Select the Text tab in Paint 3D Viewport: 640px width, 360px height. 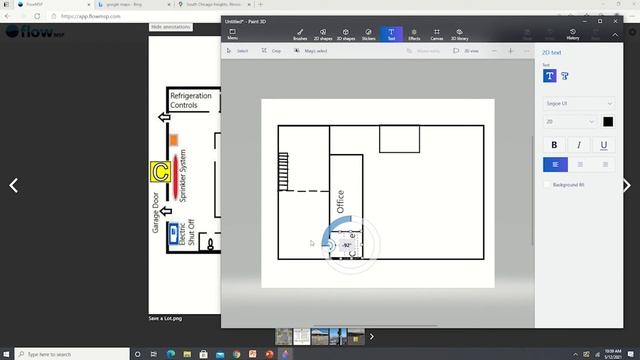[x=391, y=34]
